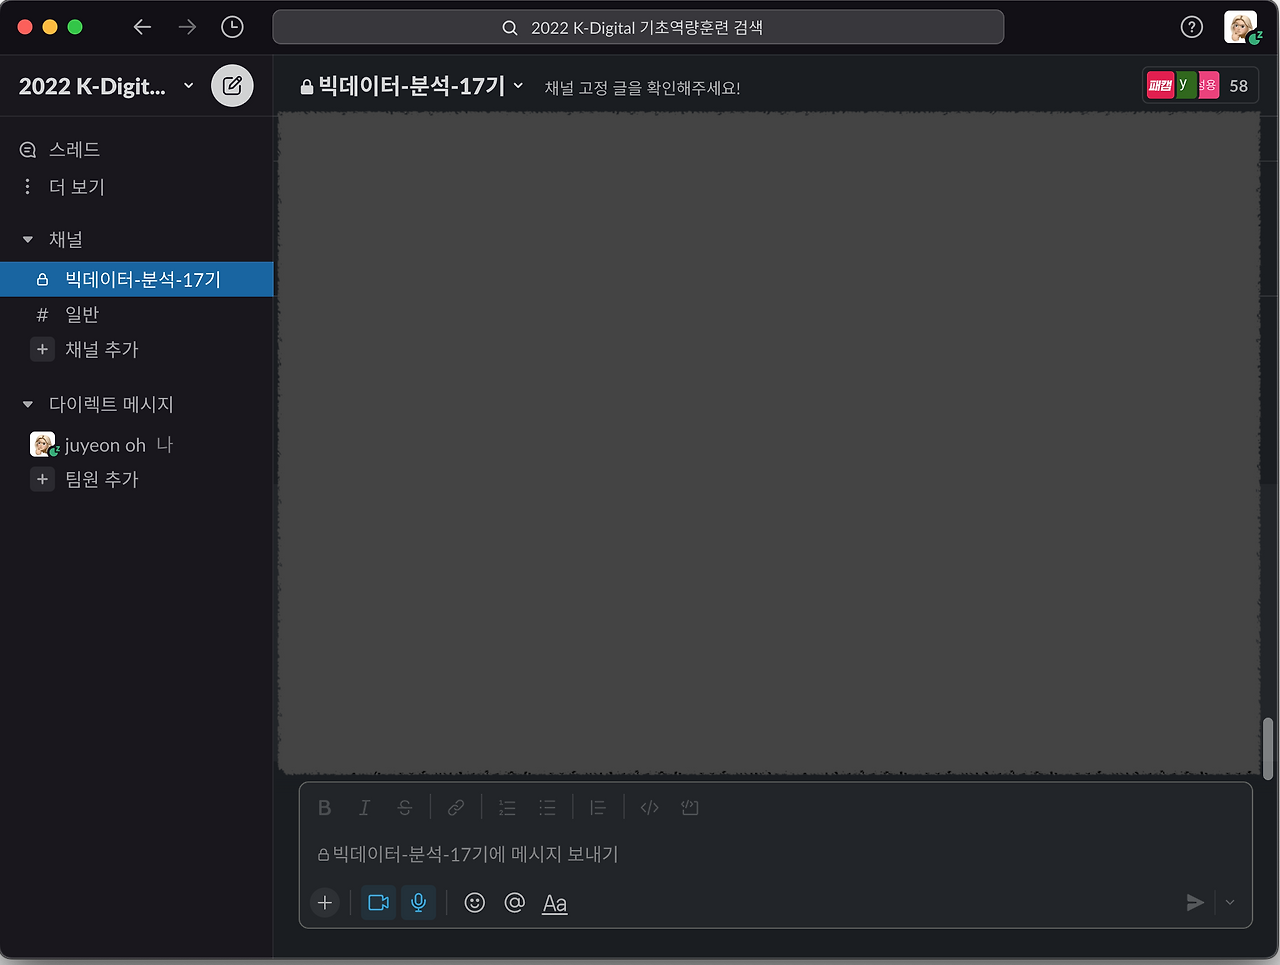The image size is (1280, 965).
Task: Switch to the 일반 channel
Action: (x=84, y=313)
